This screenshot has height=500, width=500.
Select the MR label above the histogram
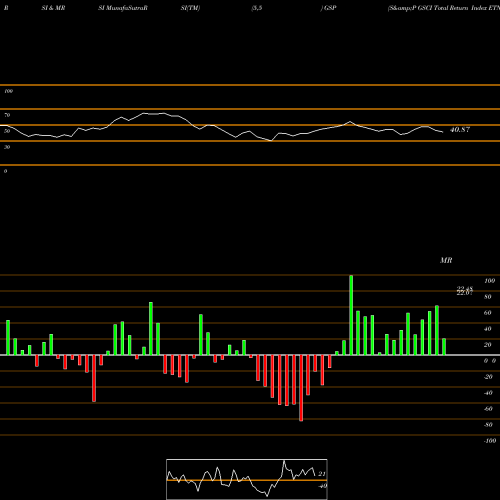click(x=446, y=260)
